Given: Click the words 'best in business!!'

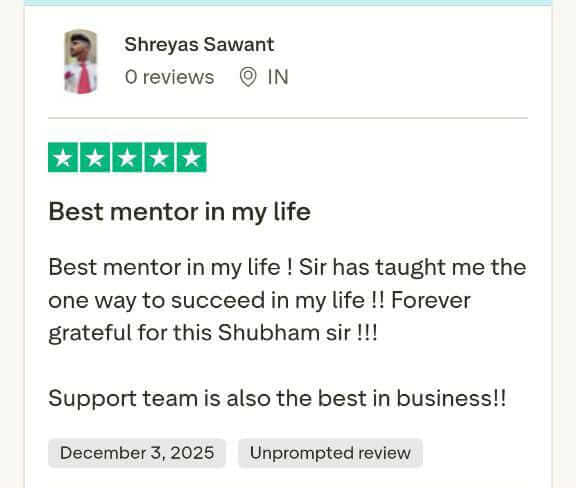Looking at the screenshot, I should [412, 398].
